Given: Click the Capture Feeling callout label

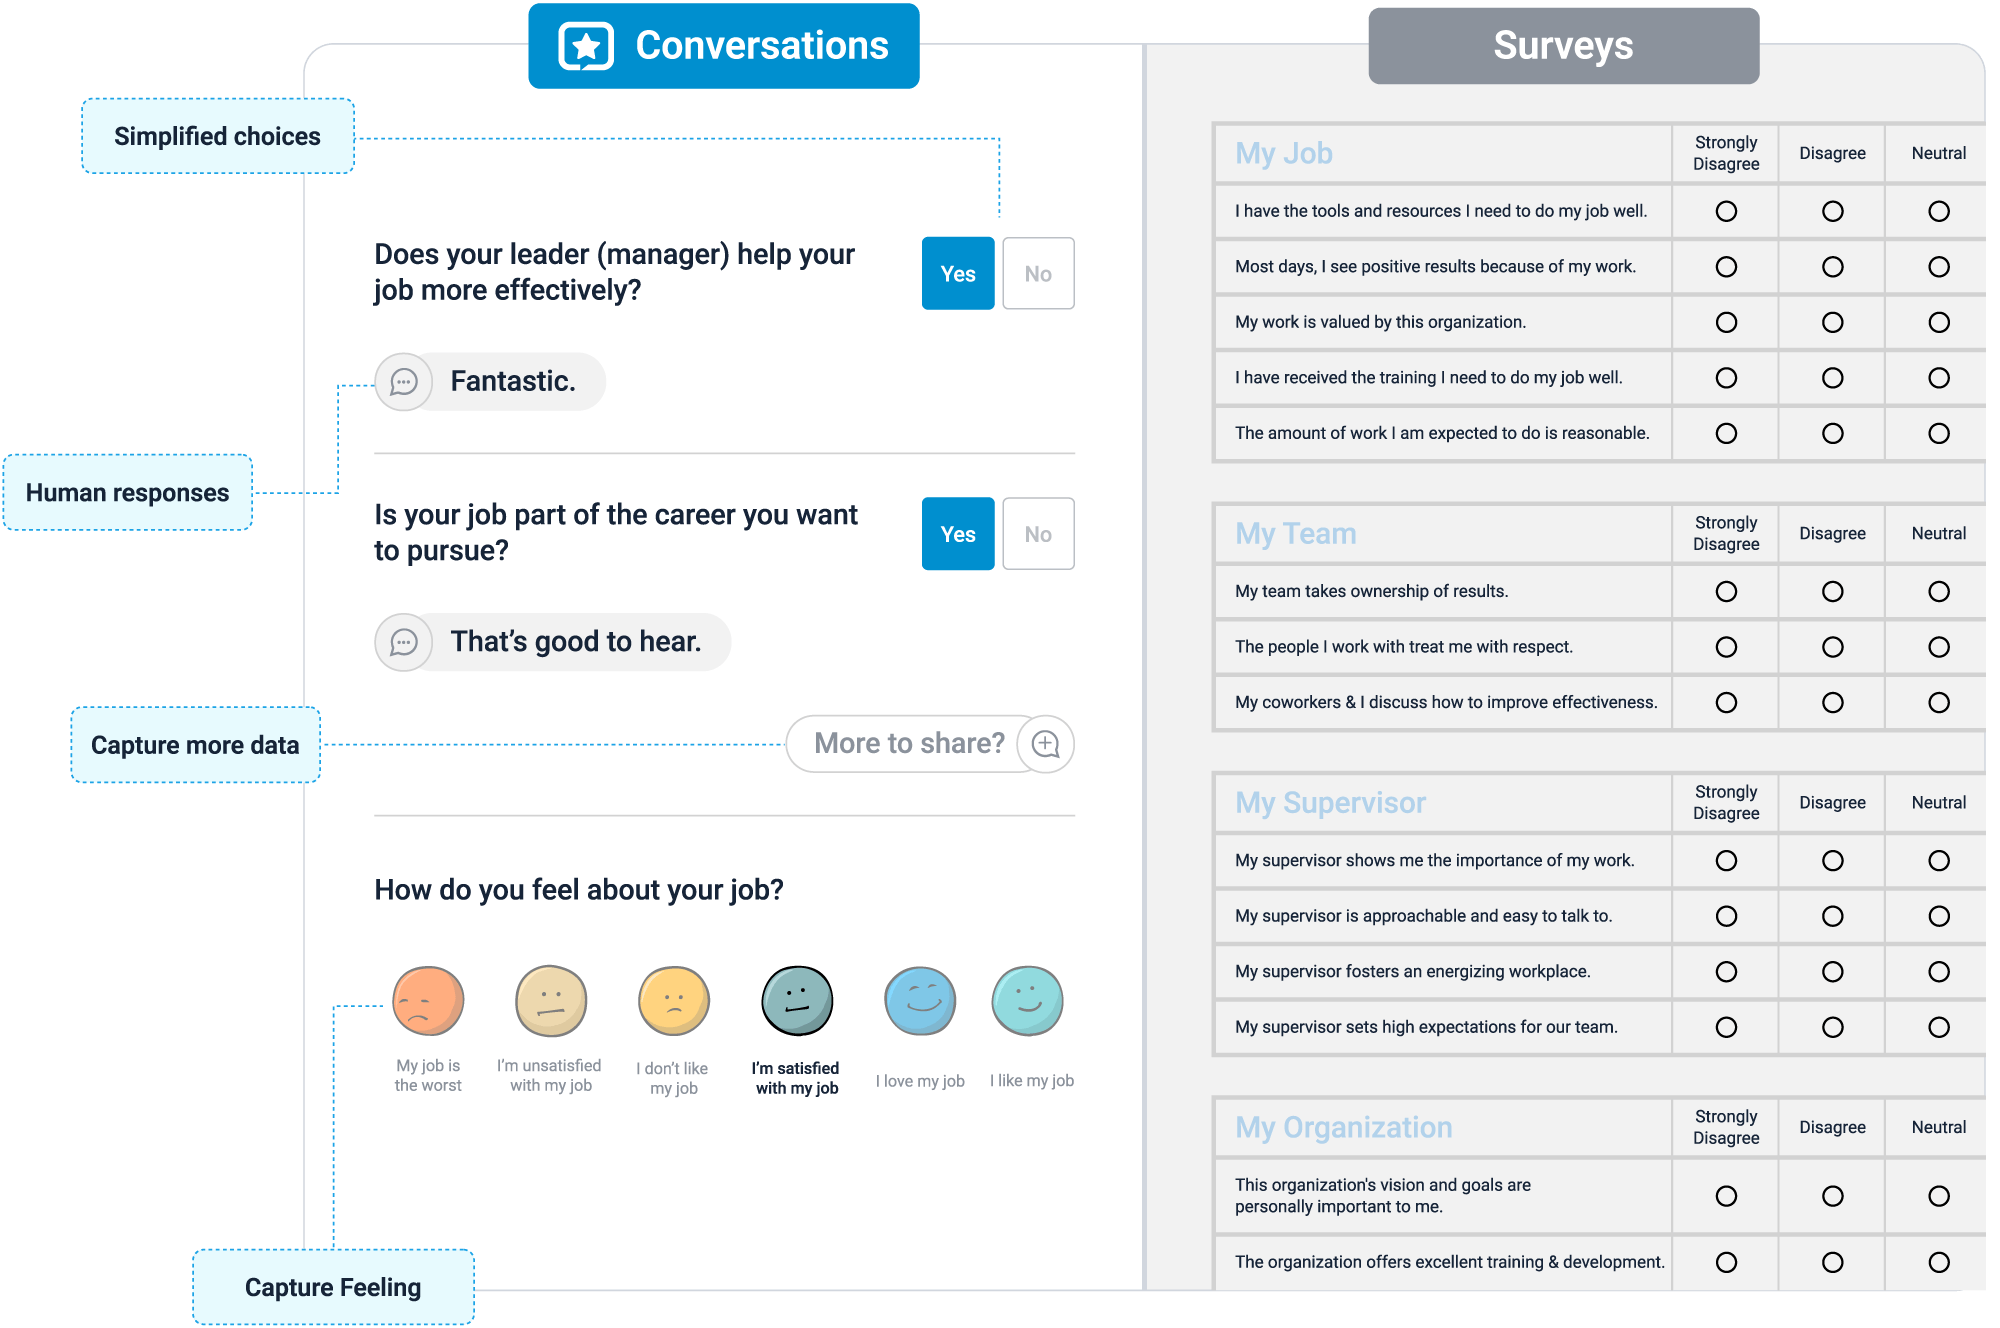Looking at the screenshot, I should [333, 1287].
